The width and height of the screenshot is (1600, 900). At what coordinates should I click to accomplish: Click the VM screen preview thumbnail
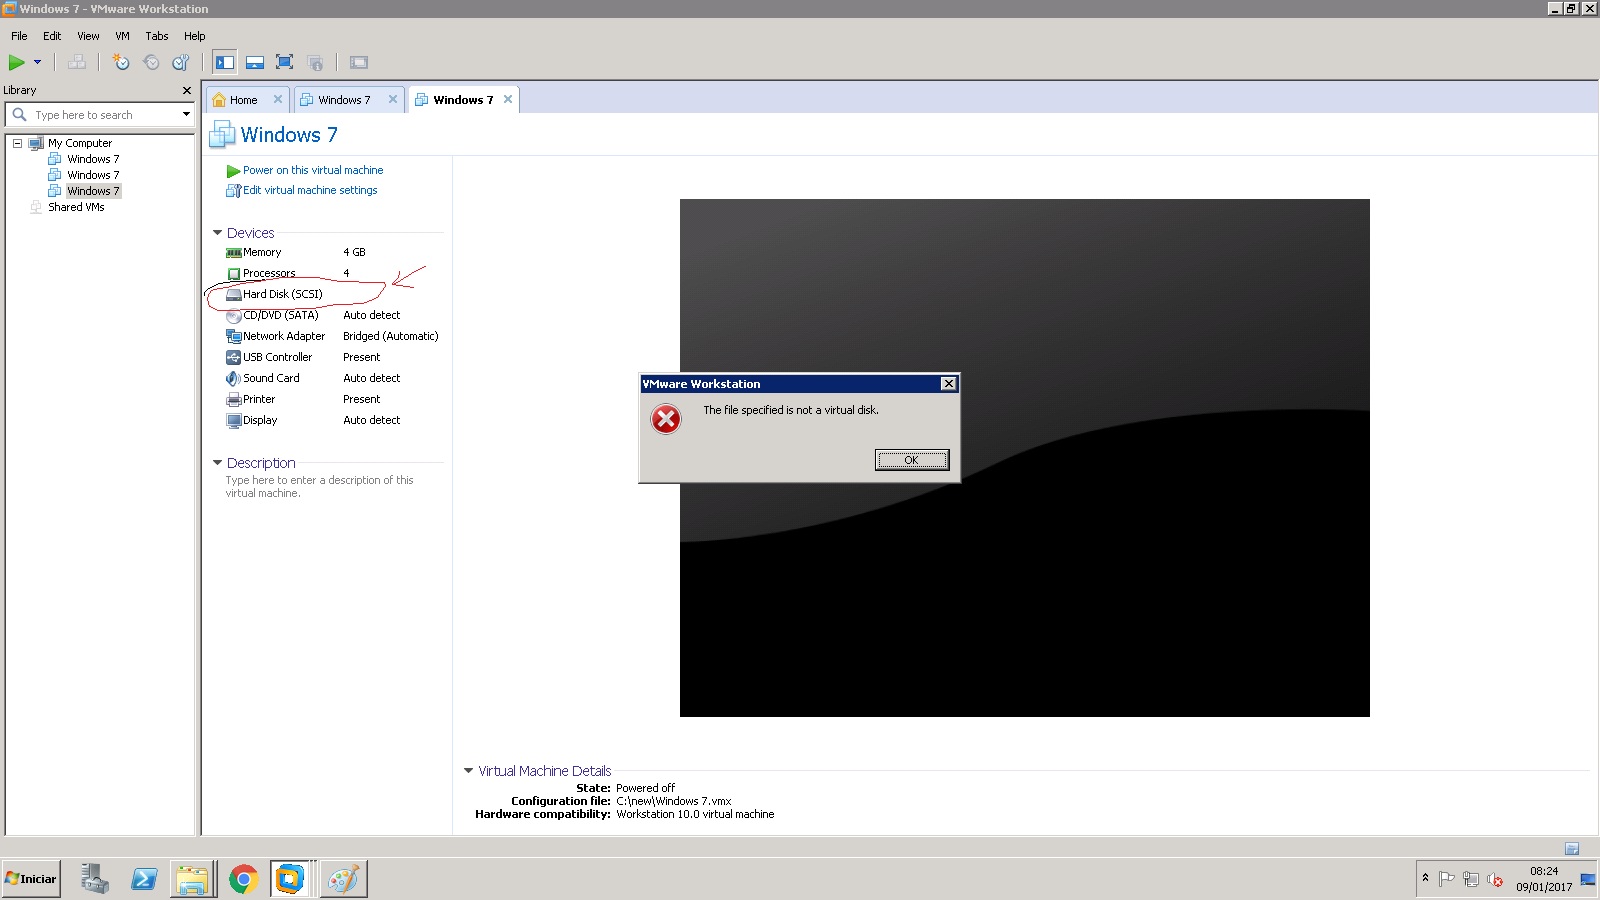click(1025, 458)
